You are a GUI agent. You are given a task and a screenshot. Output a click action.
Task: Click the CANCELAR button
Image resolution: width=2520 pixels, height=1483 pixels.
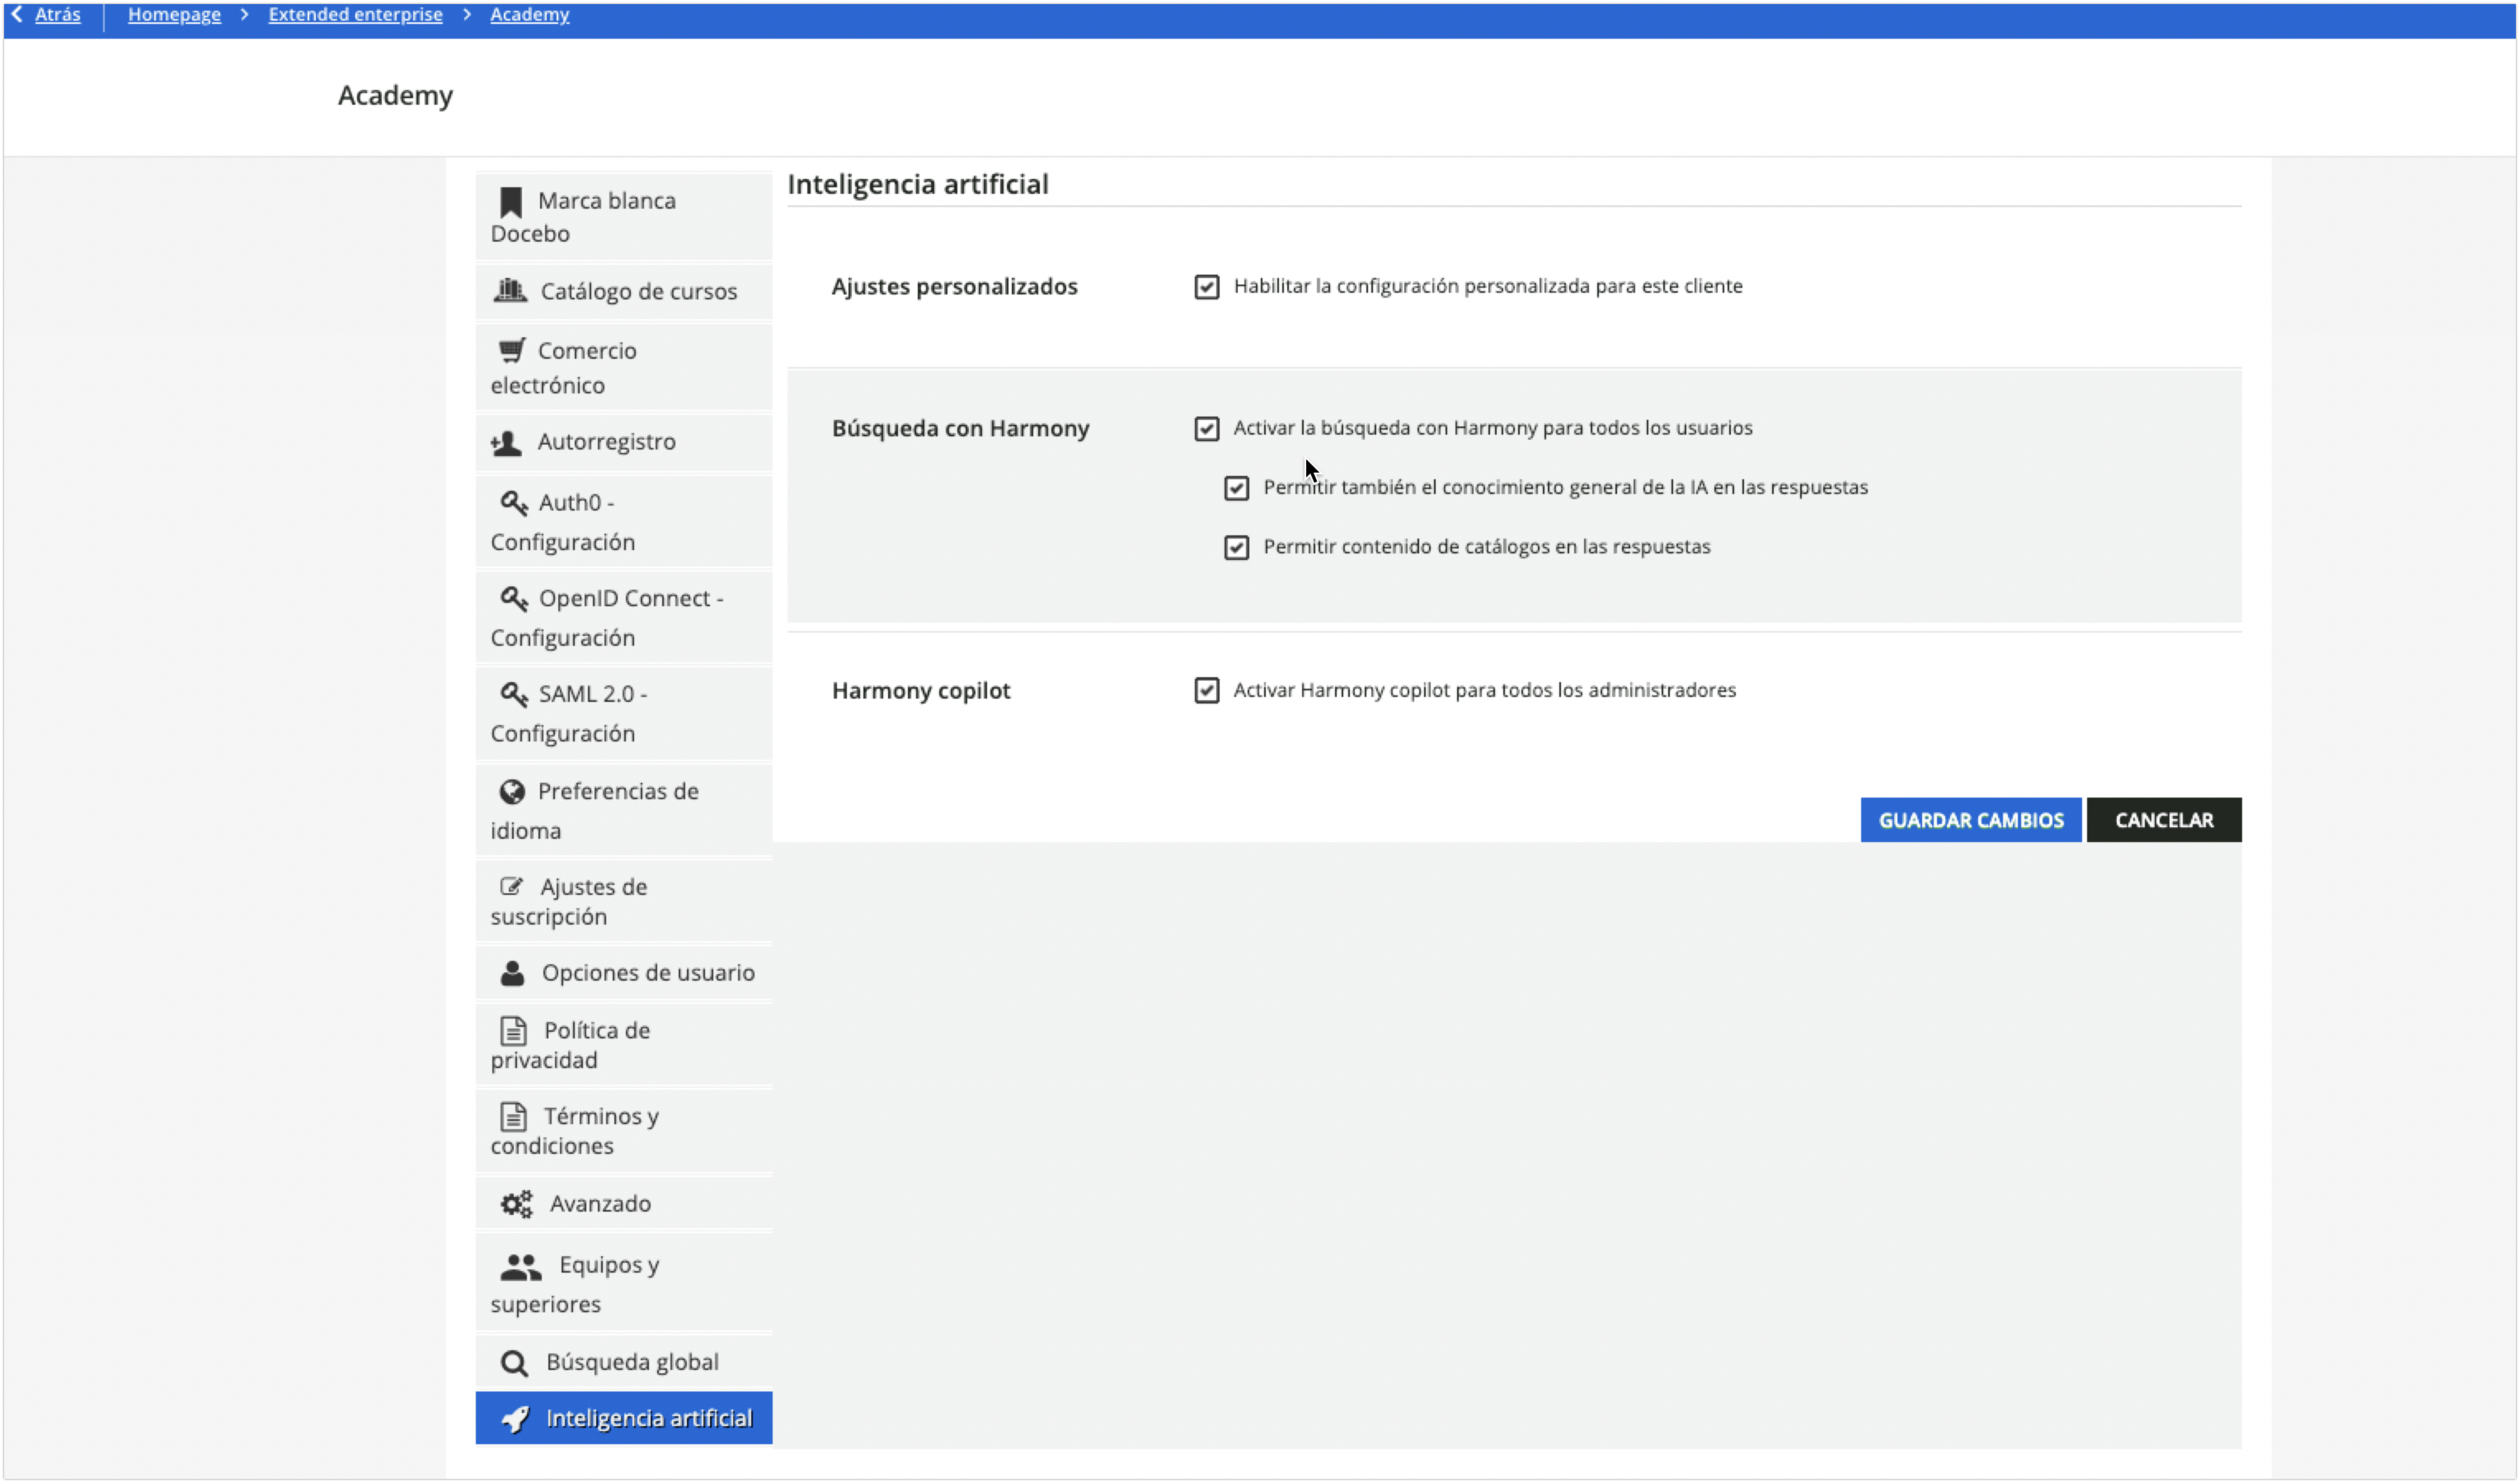coord(2163,819)
